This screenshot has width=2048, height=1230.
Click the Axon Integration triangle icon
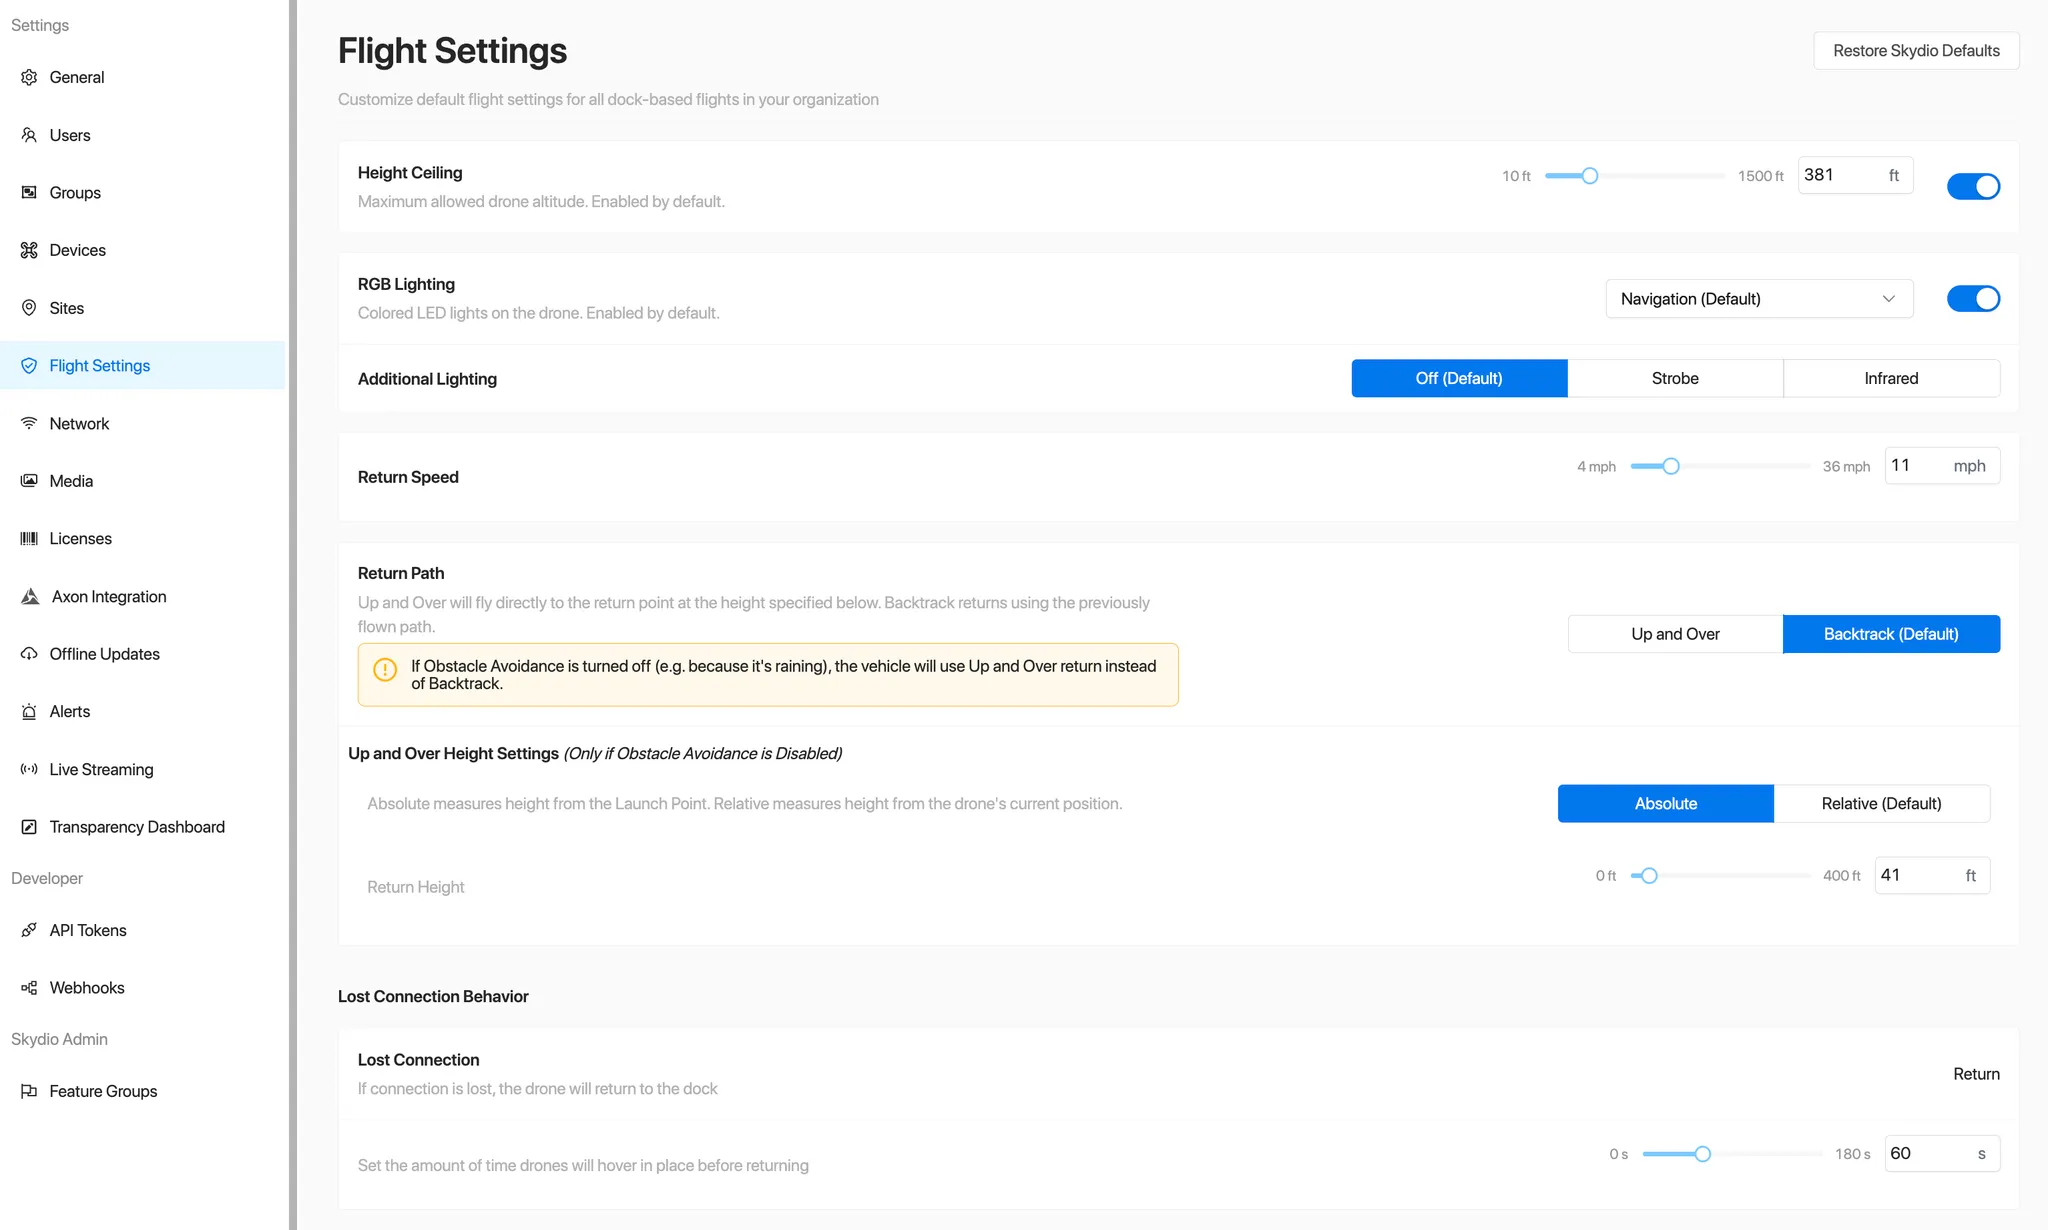point(30,596)
